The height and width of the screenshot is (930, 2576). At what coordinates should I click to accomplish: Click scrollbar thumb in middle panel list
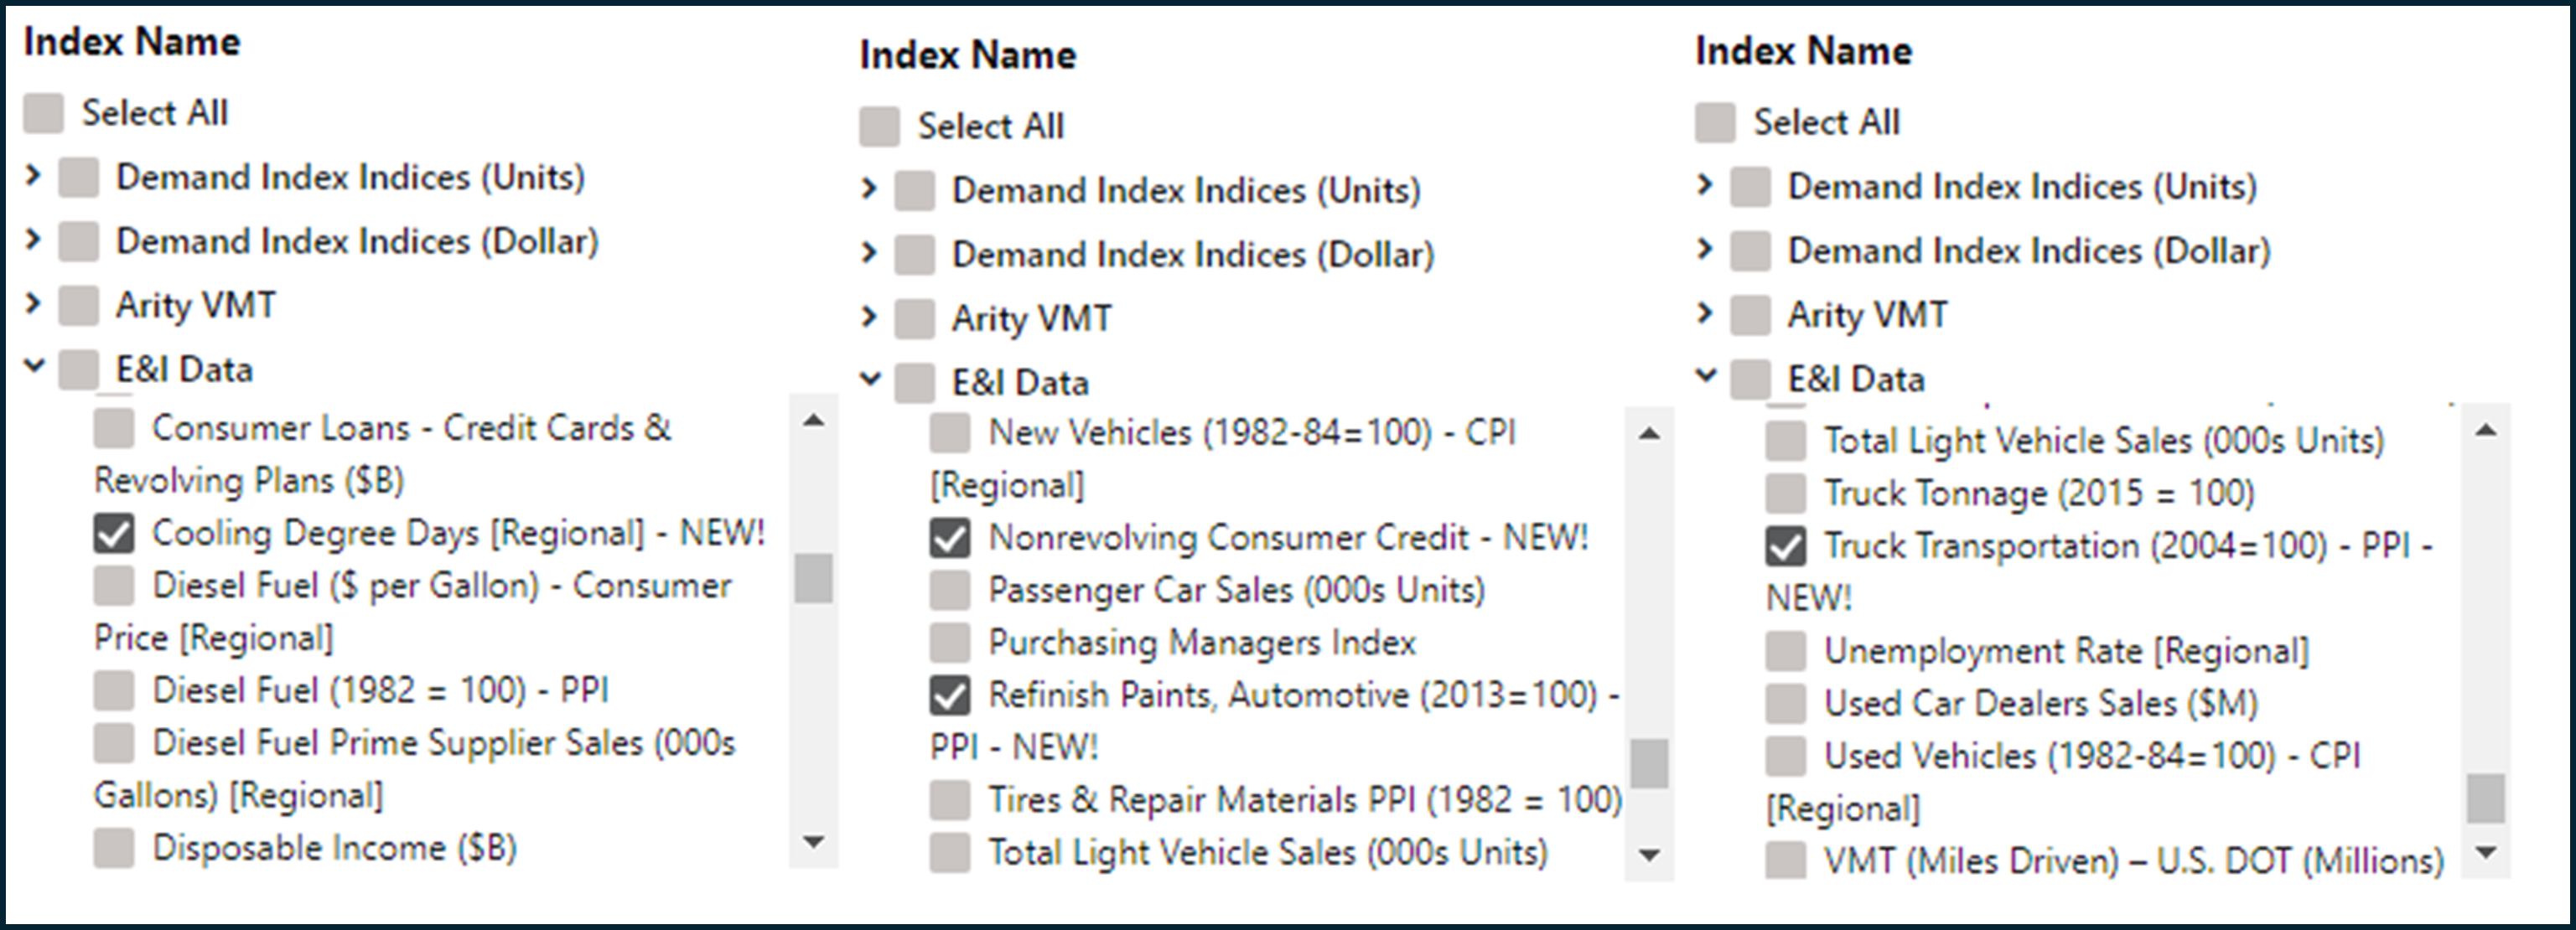[x=1649, y=764]
